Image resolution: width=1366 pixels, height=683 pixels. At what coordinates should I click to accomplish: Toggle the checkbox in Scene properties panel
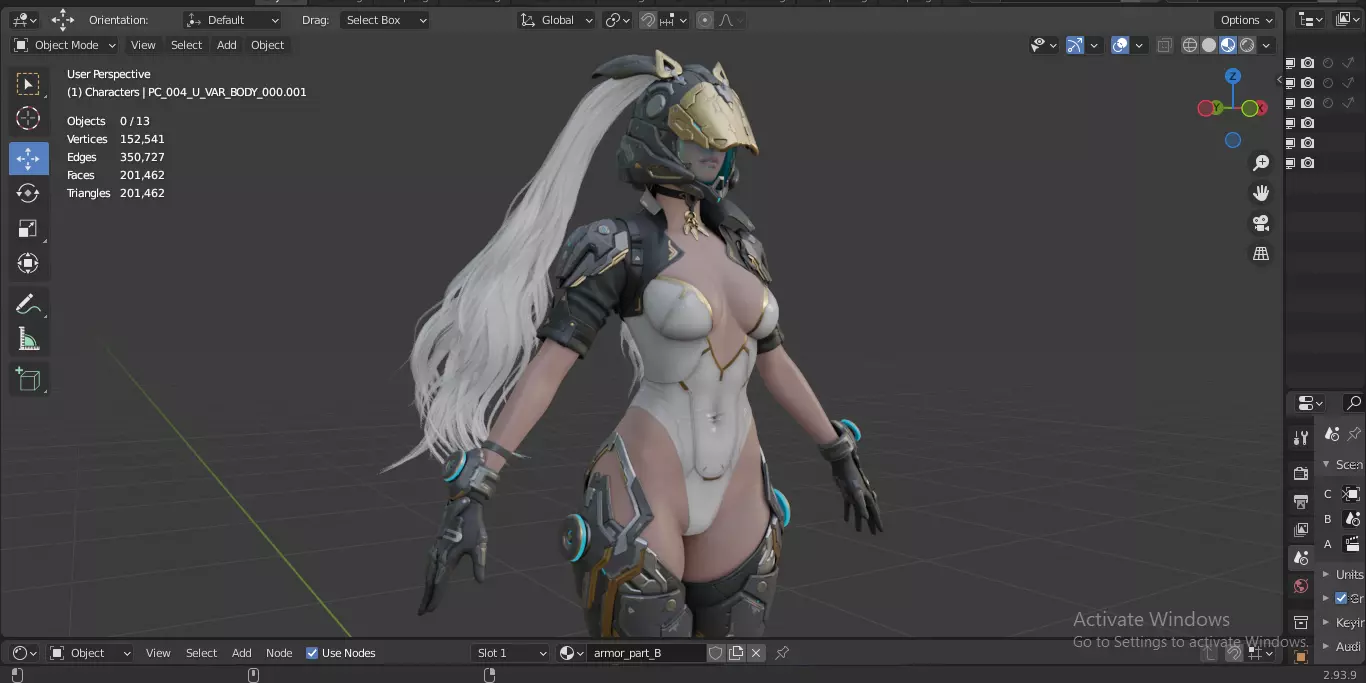pyautogui.click(x=1341, y=598)
